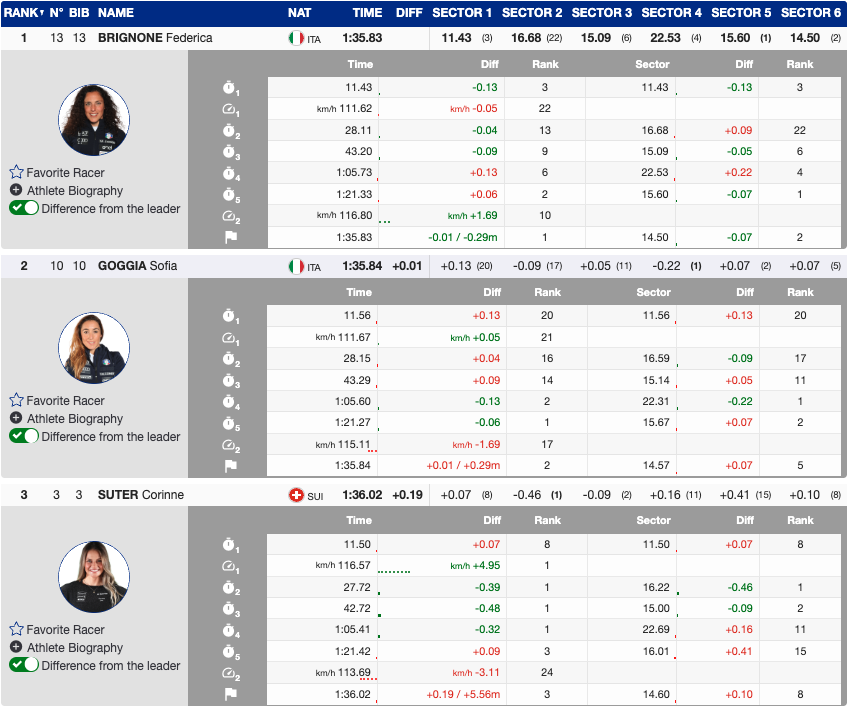The width and height of the screenshot is (853, 708).
Task: Sort by the TIME column header
Action: 367,13
